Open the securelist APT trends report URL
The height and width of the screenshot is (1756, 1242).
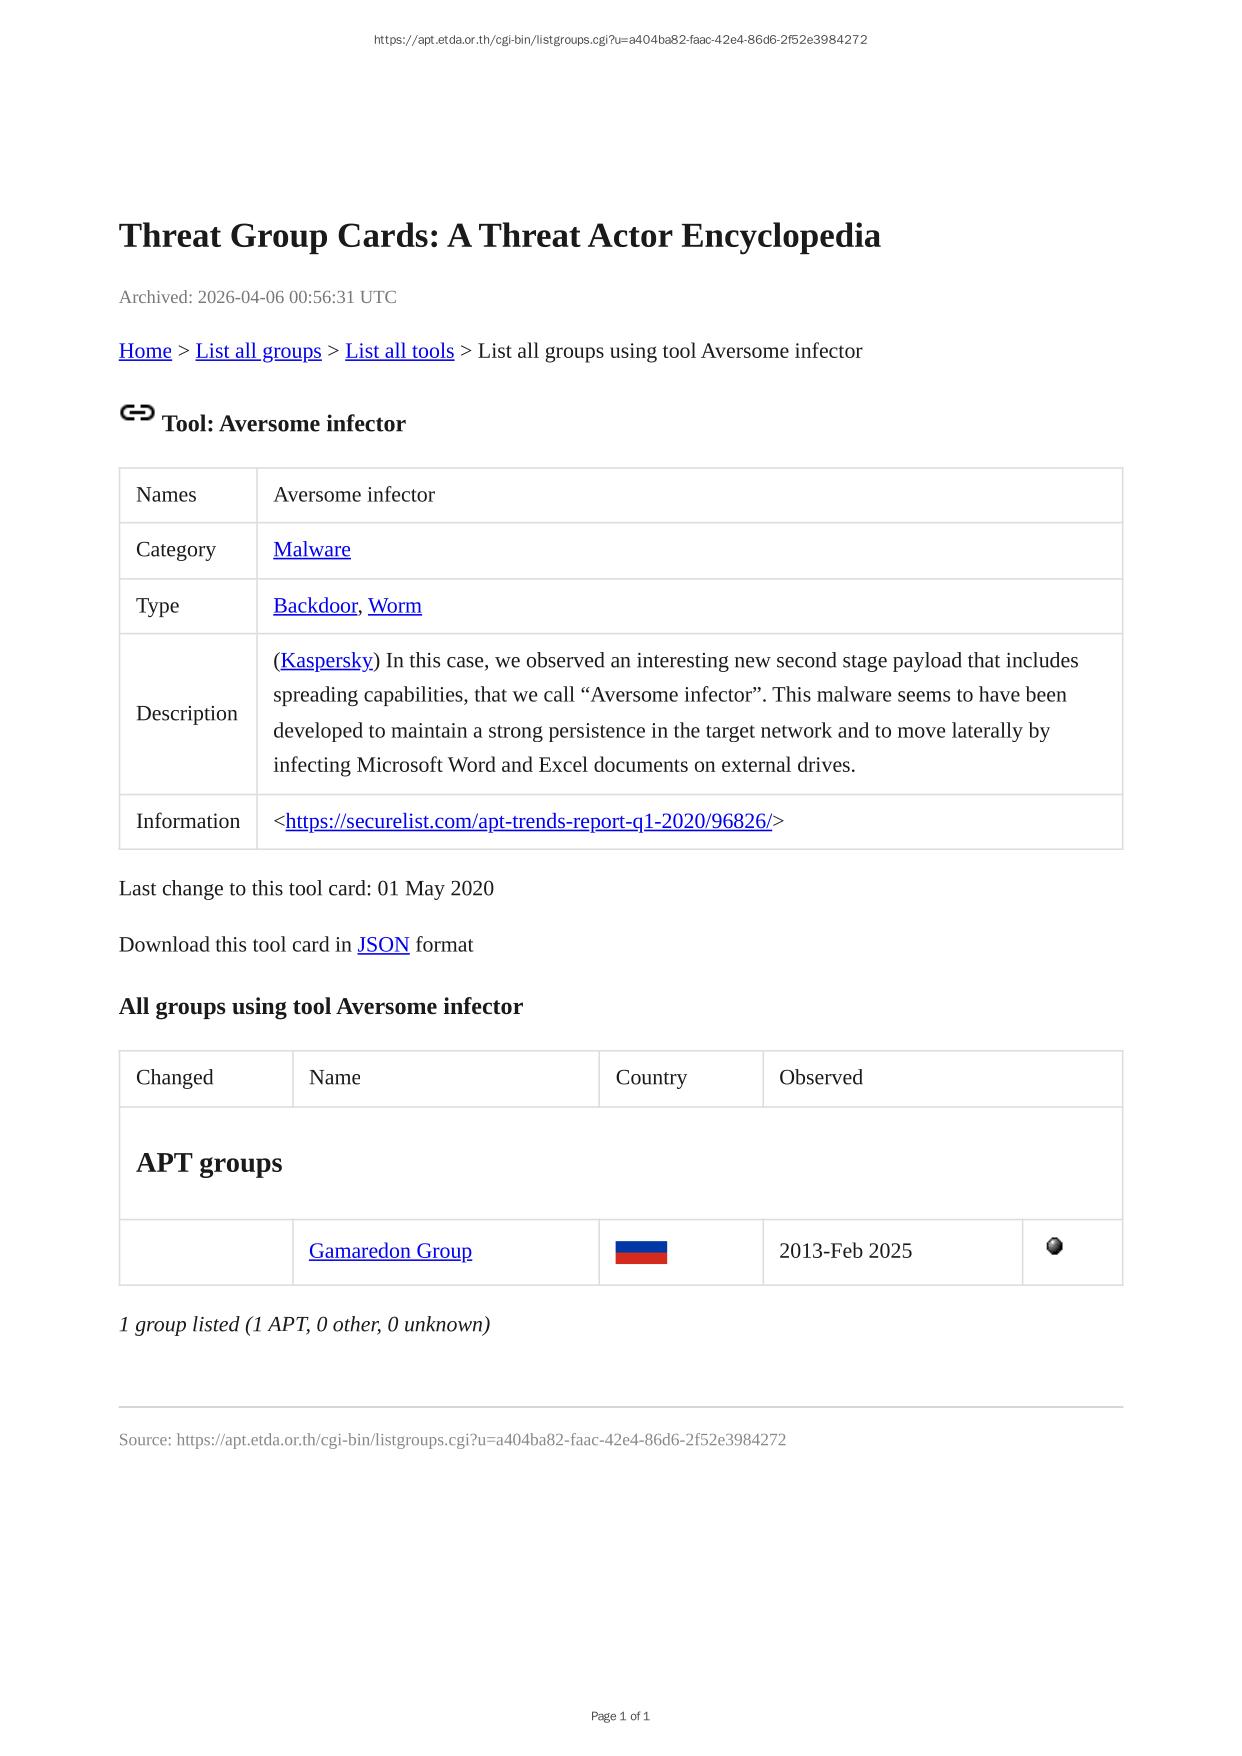point(528,822)
